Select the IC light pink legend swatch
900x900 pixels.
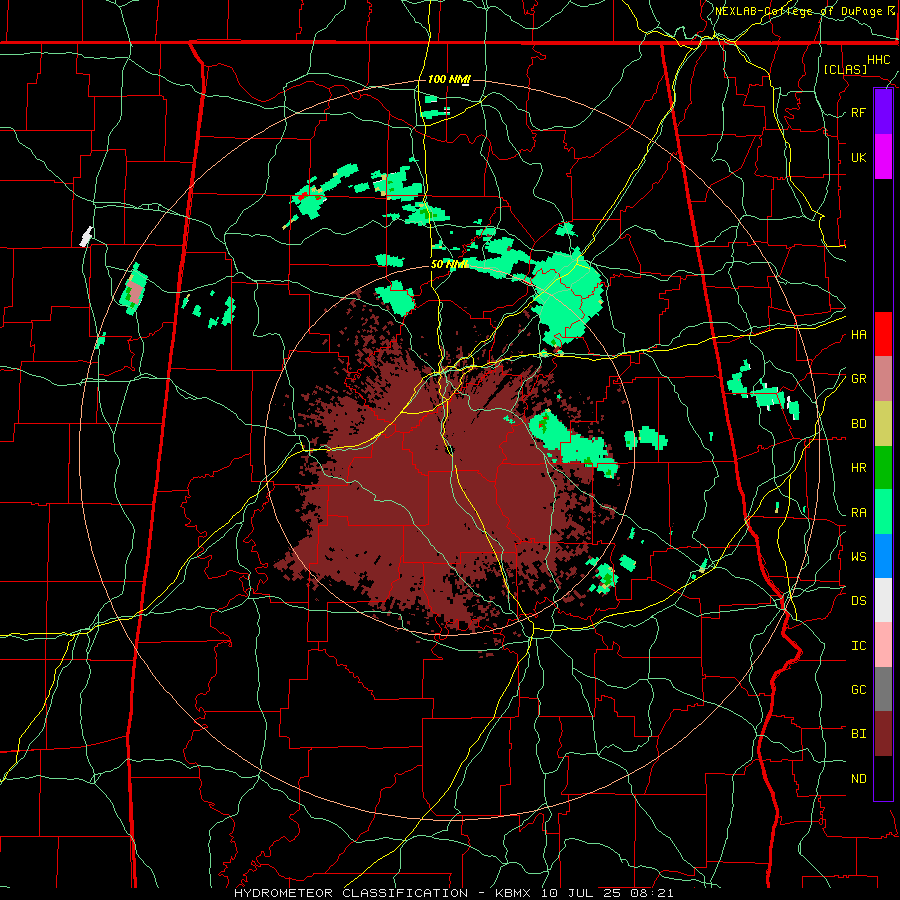883,645
